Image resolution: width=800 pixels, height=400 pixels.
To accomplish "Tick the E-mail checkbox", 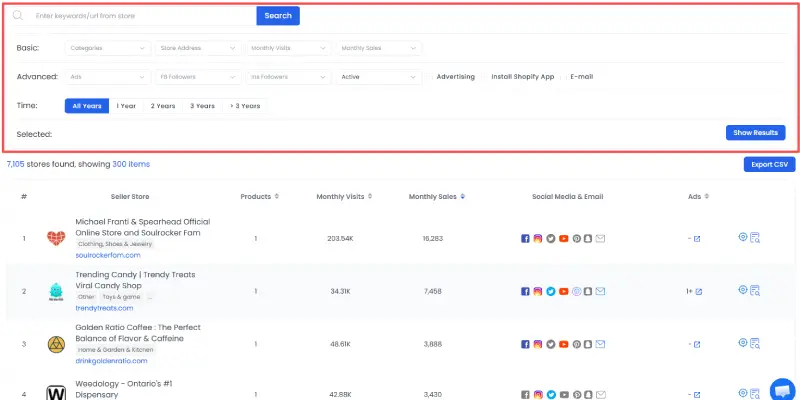I will pyautogui.click(x=564, y=77).
